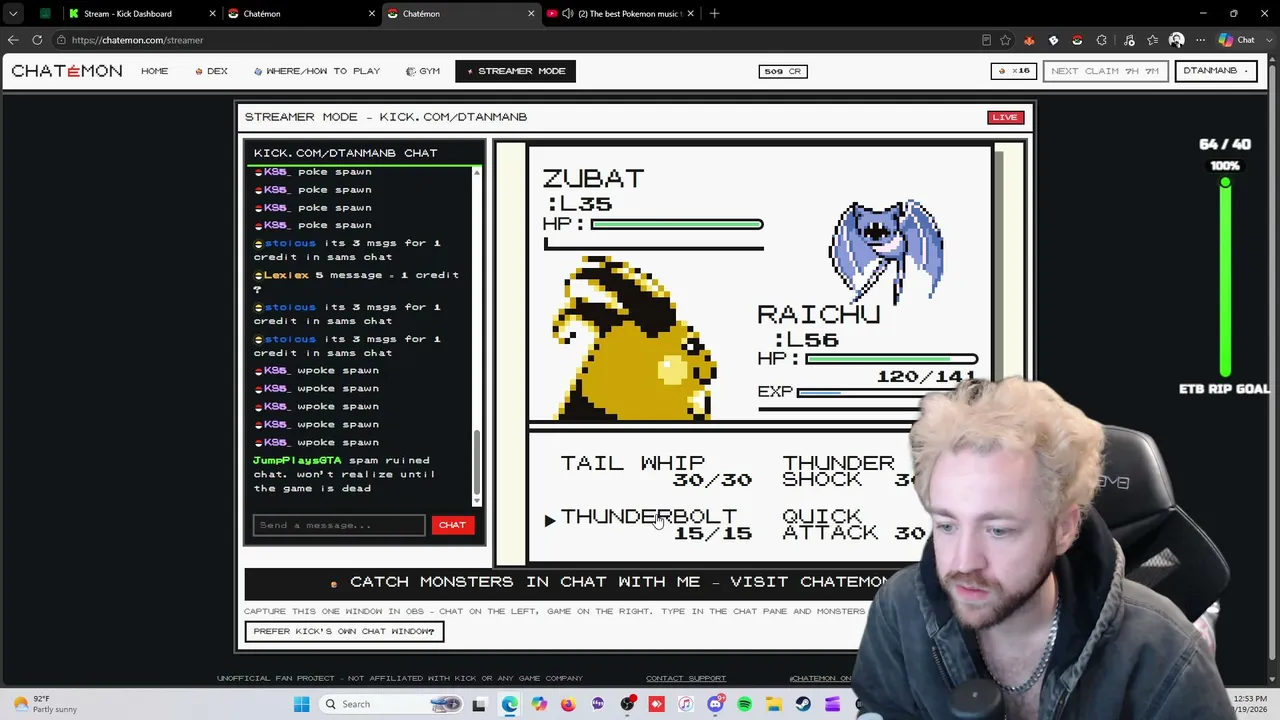Viewport: 1280px width, 720px height.
Task: Launch Copilot from the taskbar
Action: (x=539, y=704)
